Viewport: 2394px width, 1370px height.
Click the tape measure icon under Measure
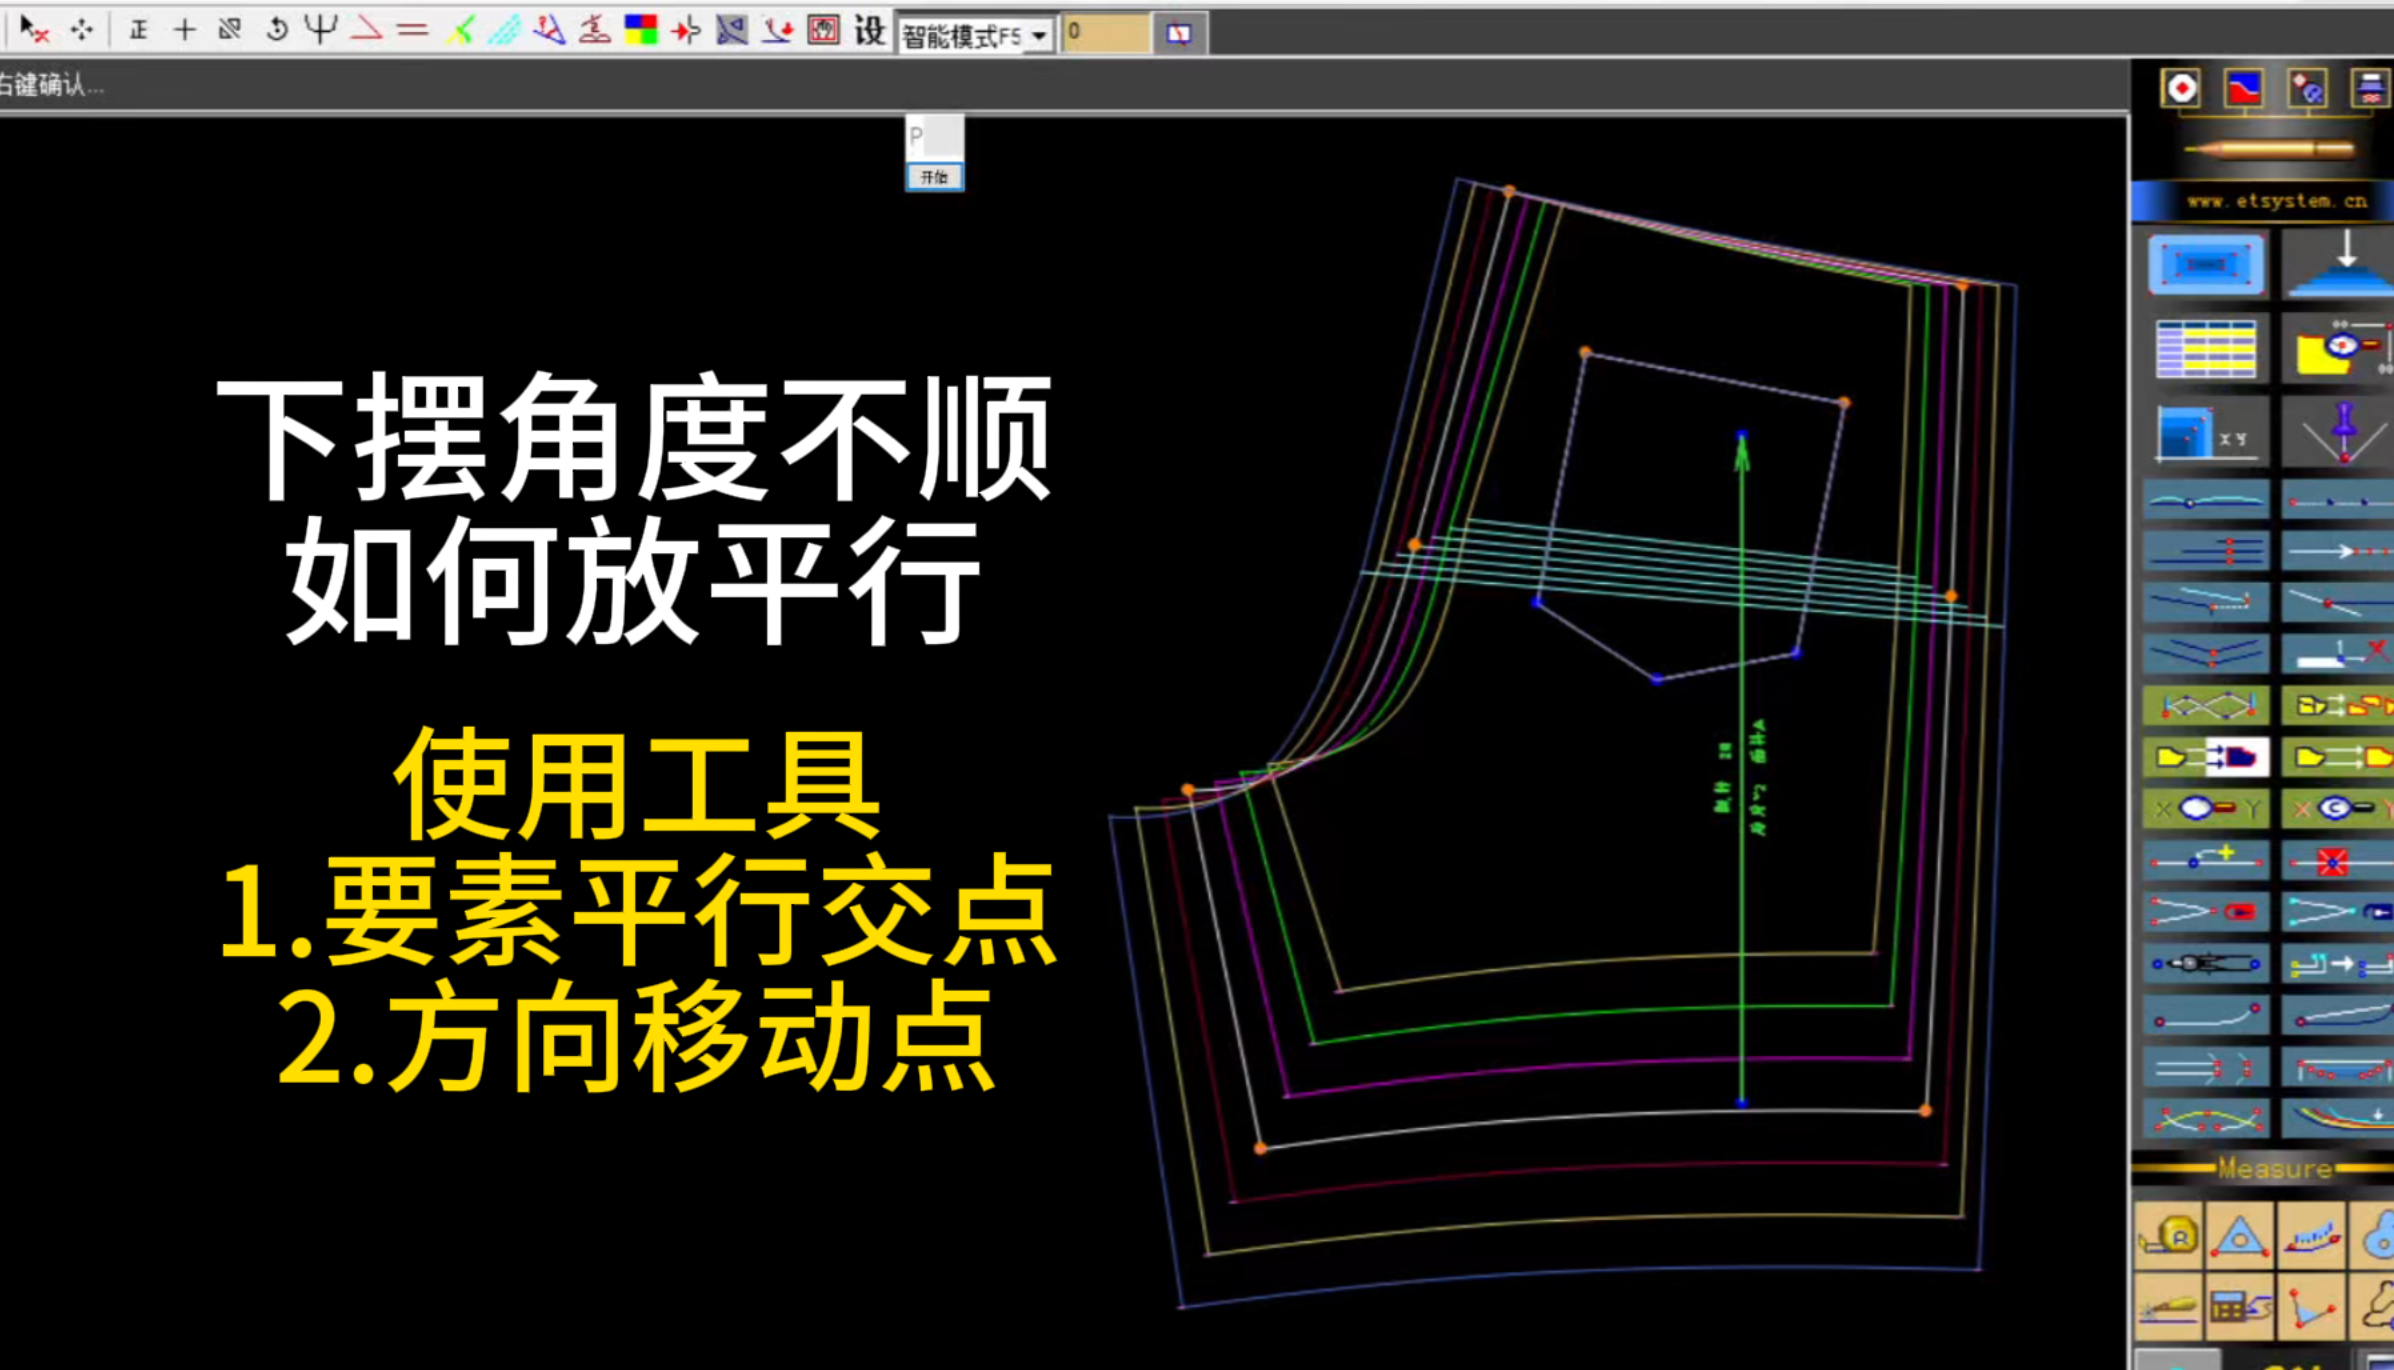[2168, 1237]
